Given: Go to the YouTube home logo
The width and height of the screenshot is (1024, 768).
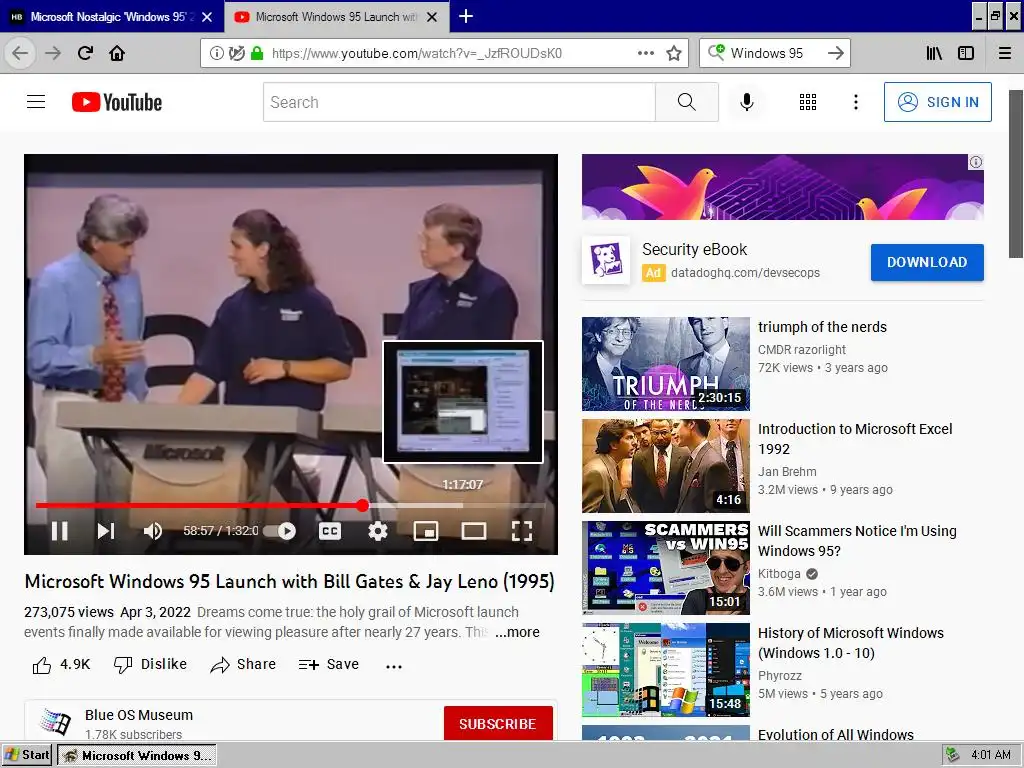Looking at the screenshot, I should click(x=117, y=102).
